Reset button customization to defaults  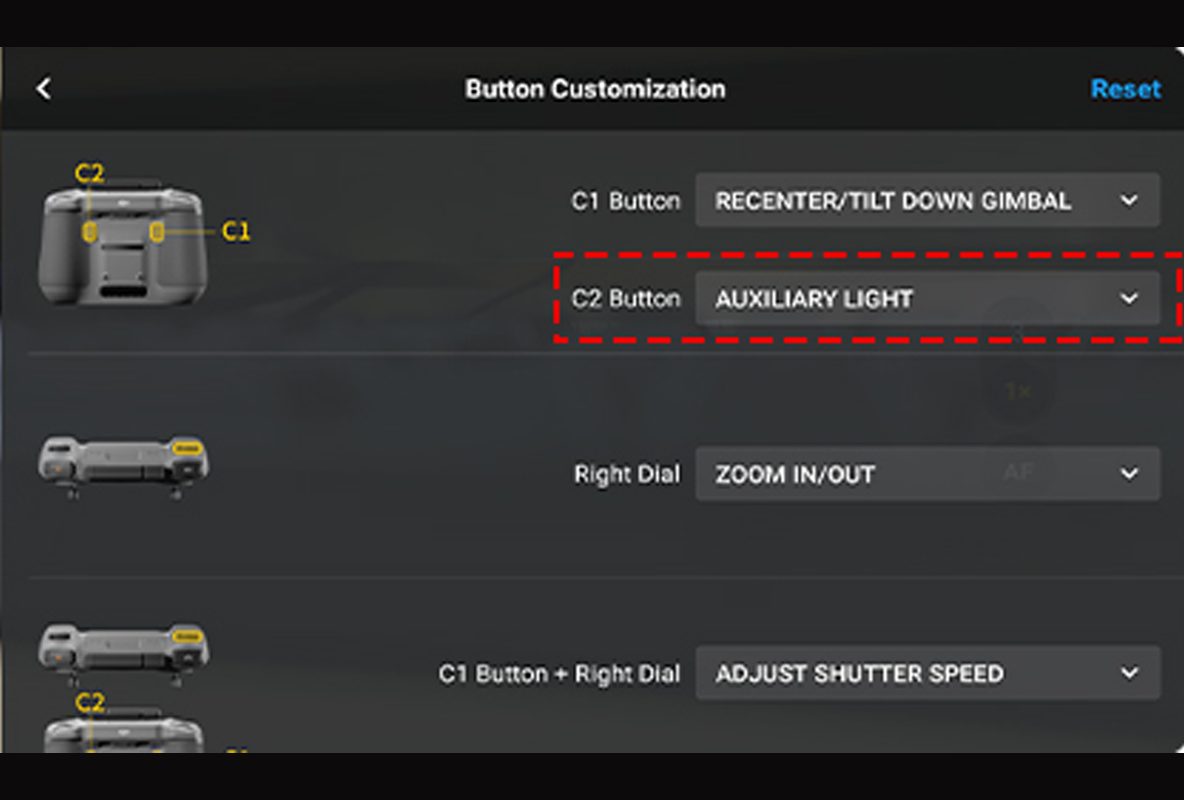click(1125, 89)
